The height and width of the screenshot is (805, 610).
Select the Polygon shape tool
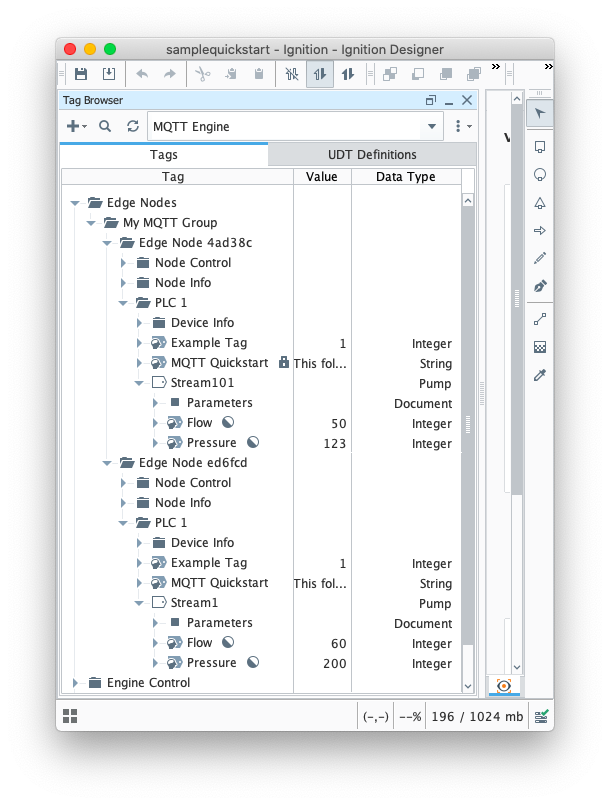click(540, 203)
